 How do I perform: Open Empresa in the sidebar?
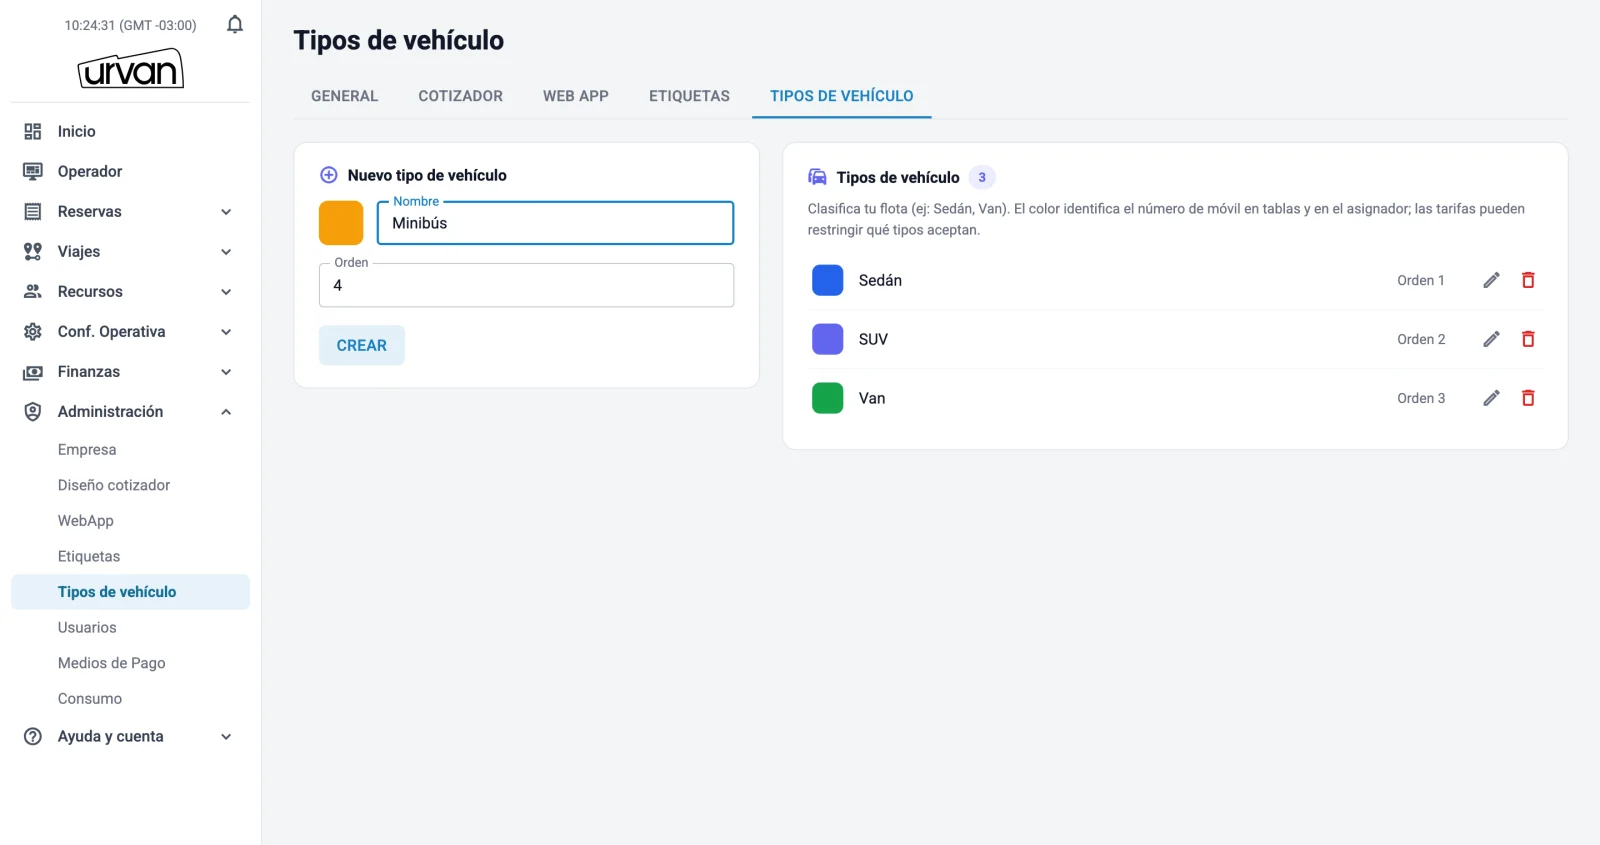87,450
